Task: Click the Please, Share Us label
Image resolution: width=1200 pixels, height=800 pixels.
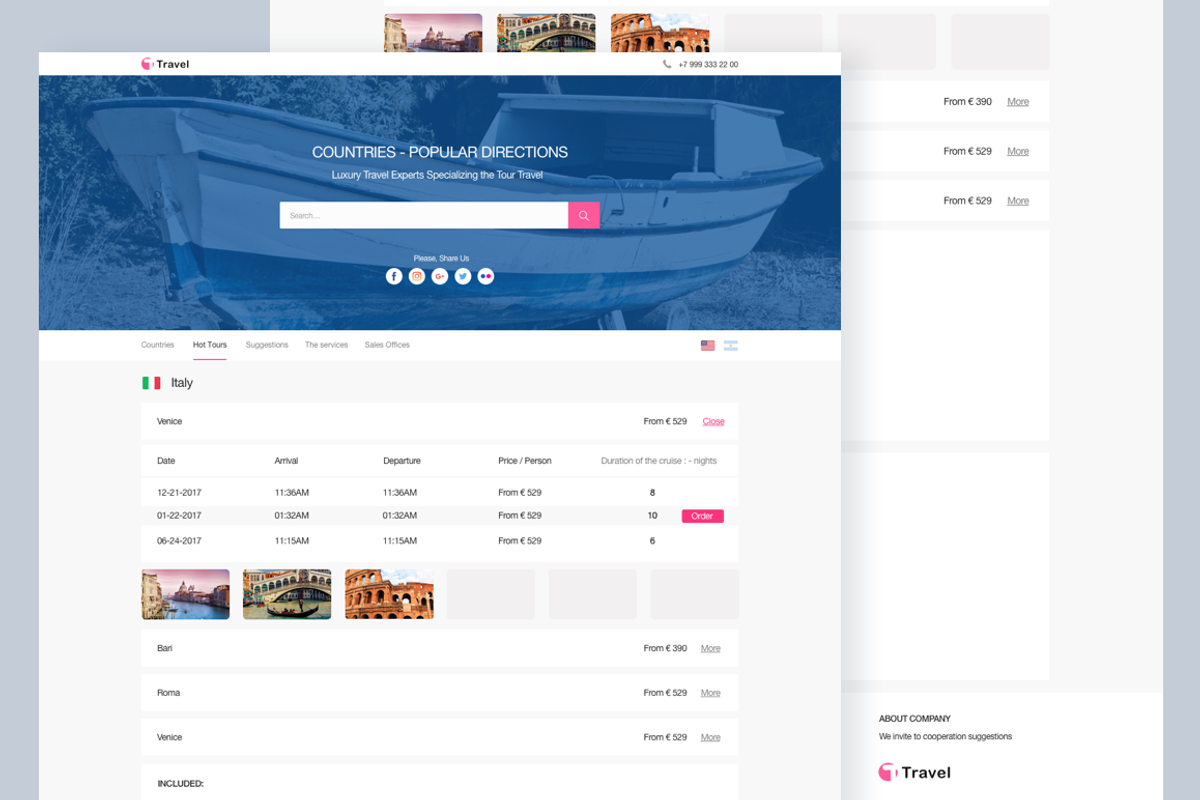Action: tap(441, 258)
